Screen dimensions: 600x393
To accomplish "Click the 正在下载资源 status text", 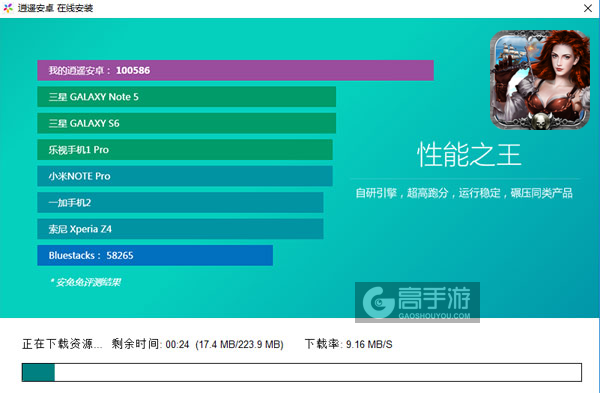I will coord(62,344).
